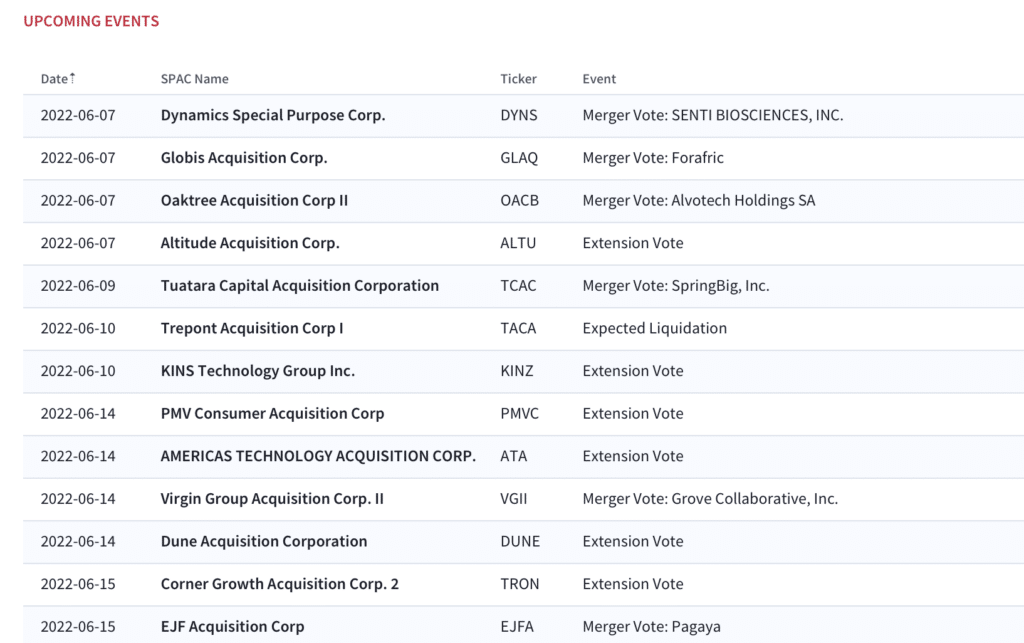
Task: Open EJF Acquisition Corp entry
Action: click(x=232, y=627)
